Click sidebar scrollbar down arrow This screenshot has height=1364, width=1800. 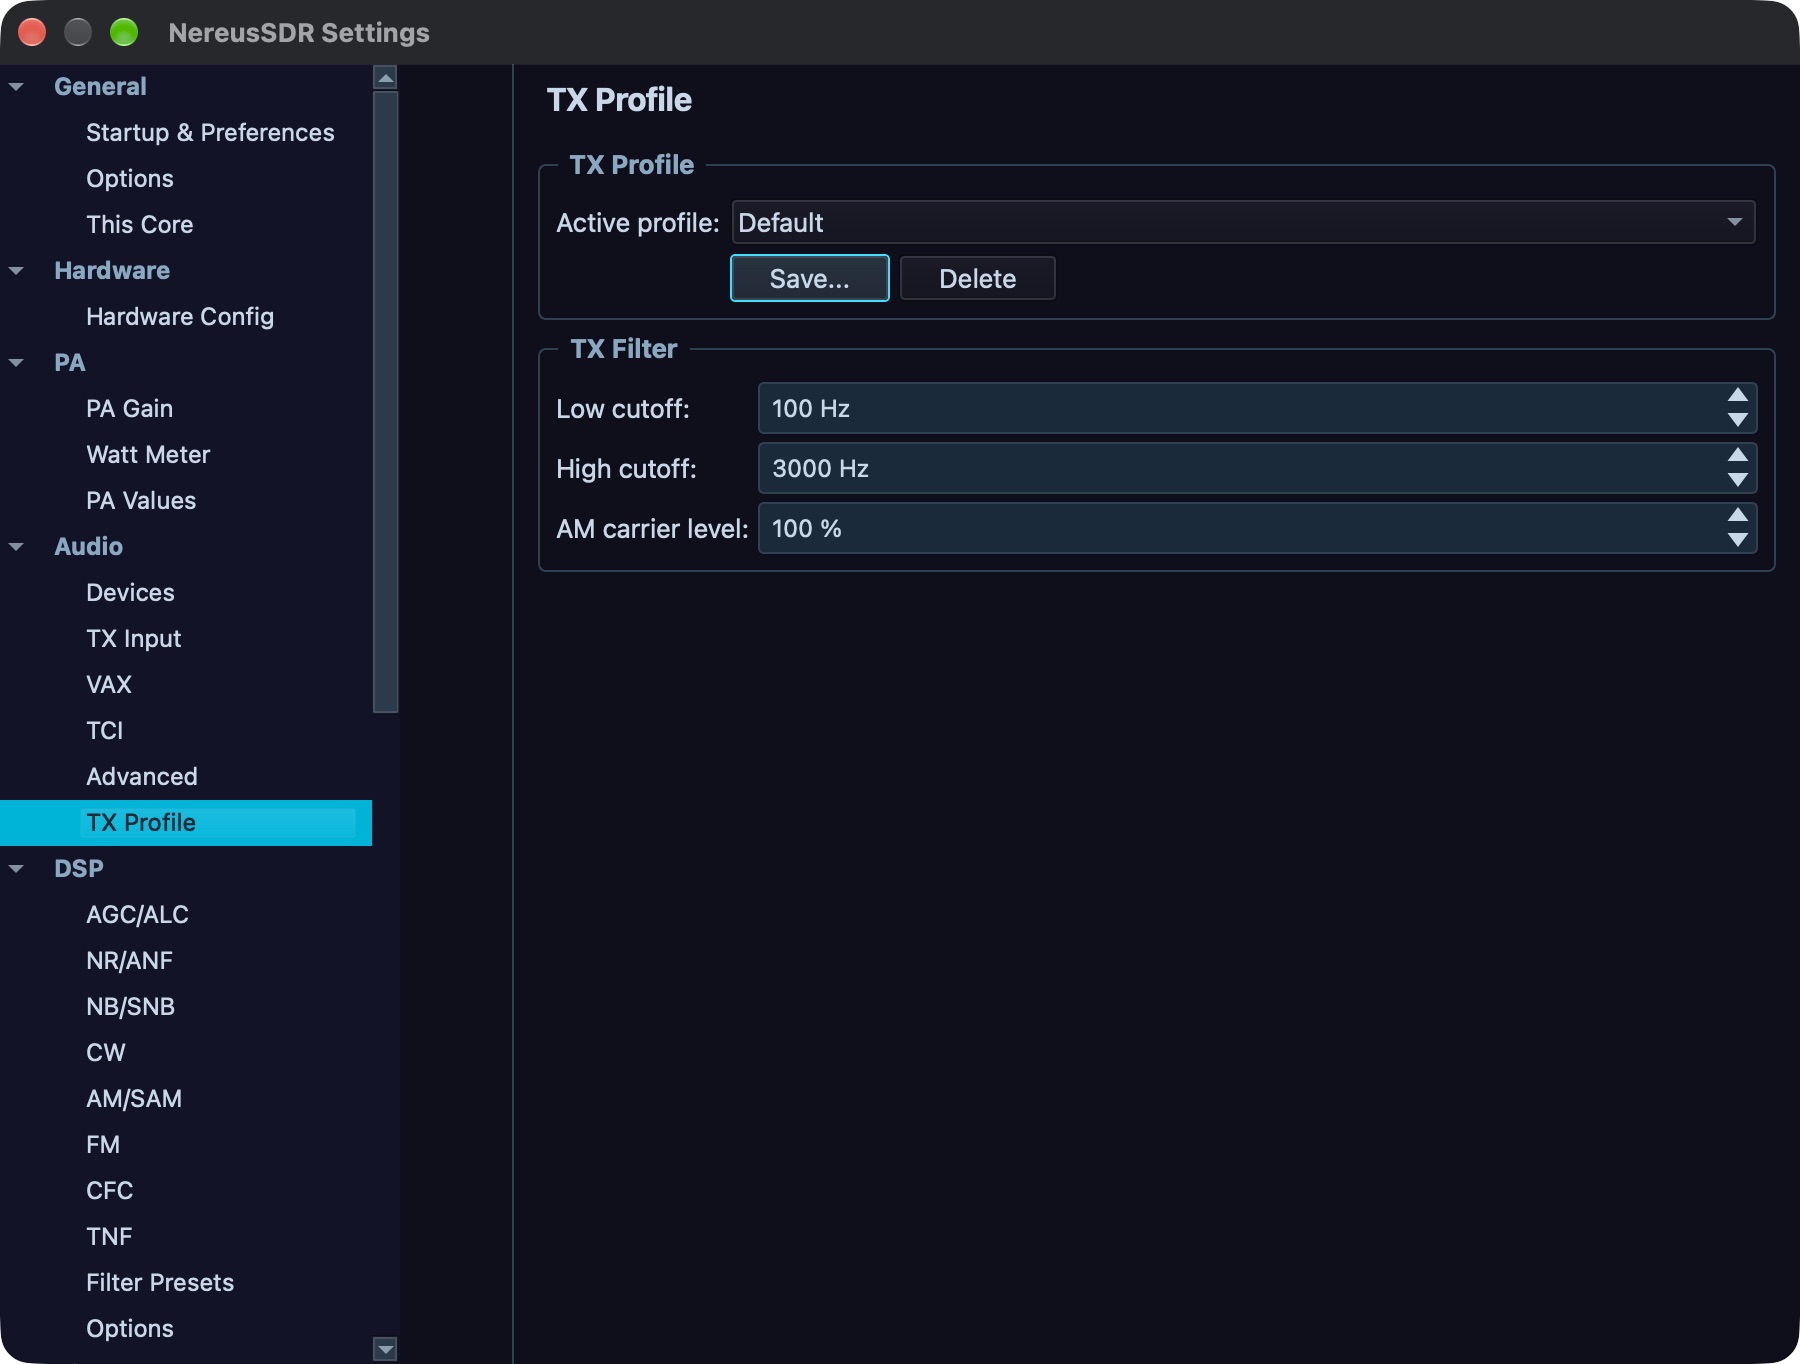pyautogui.click(x=385, y=1349)
